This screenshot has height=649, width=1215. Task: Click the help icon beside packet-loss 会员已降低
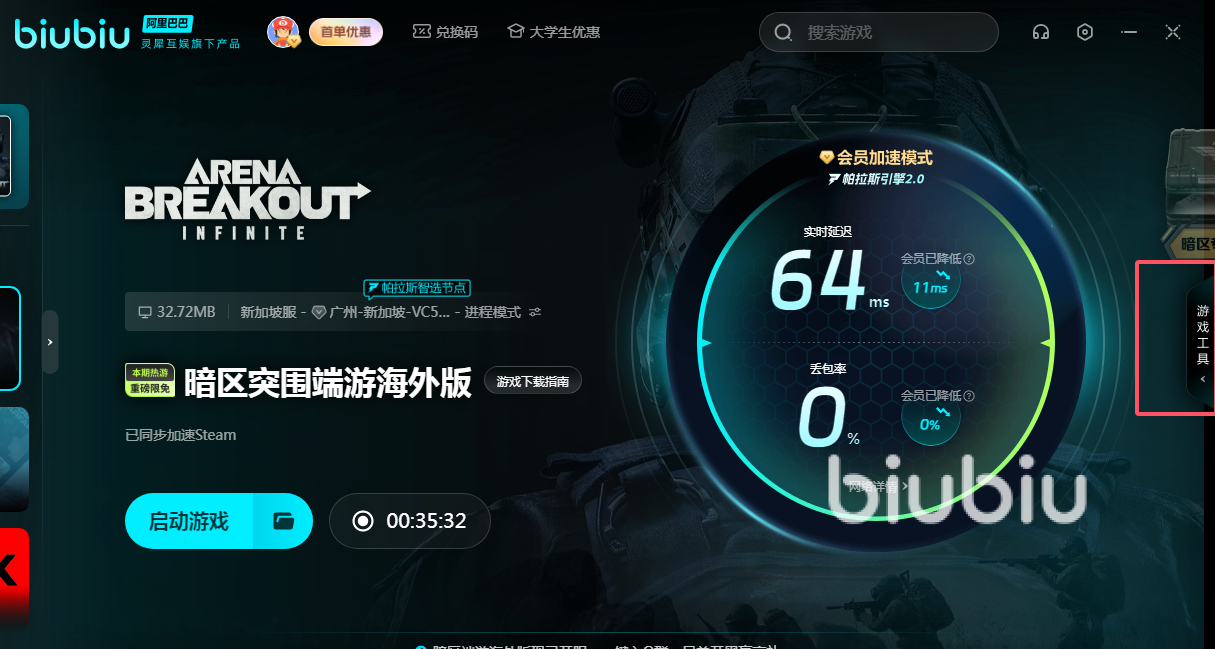point(969,396)
